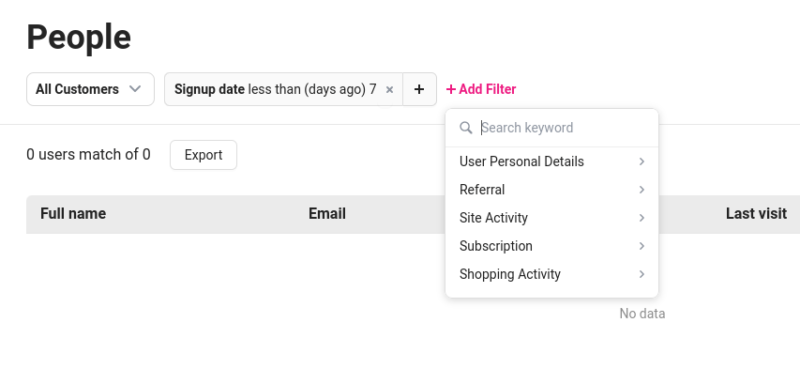Open User Personal Details filter category
The image size is (800, 384).
coord(552,162)
